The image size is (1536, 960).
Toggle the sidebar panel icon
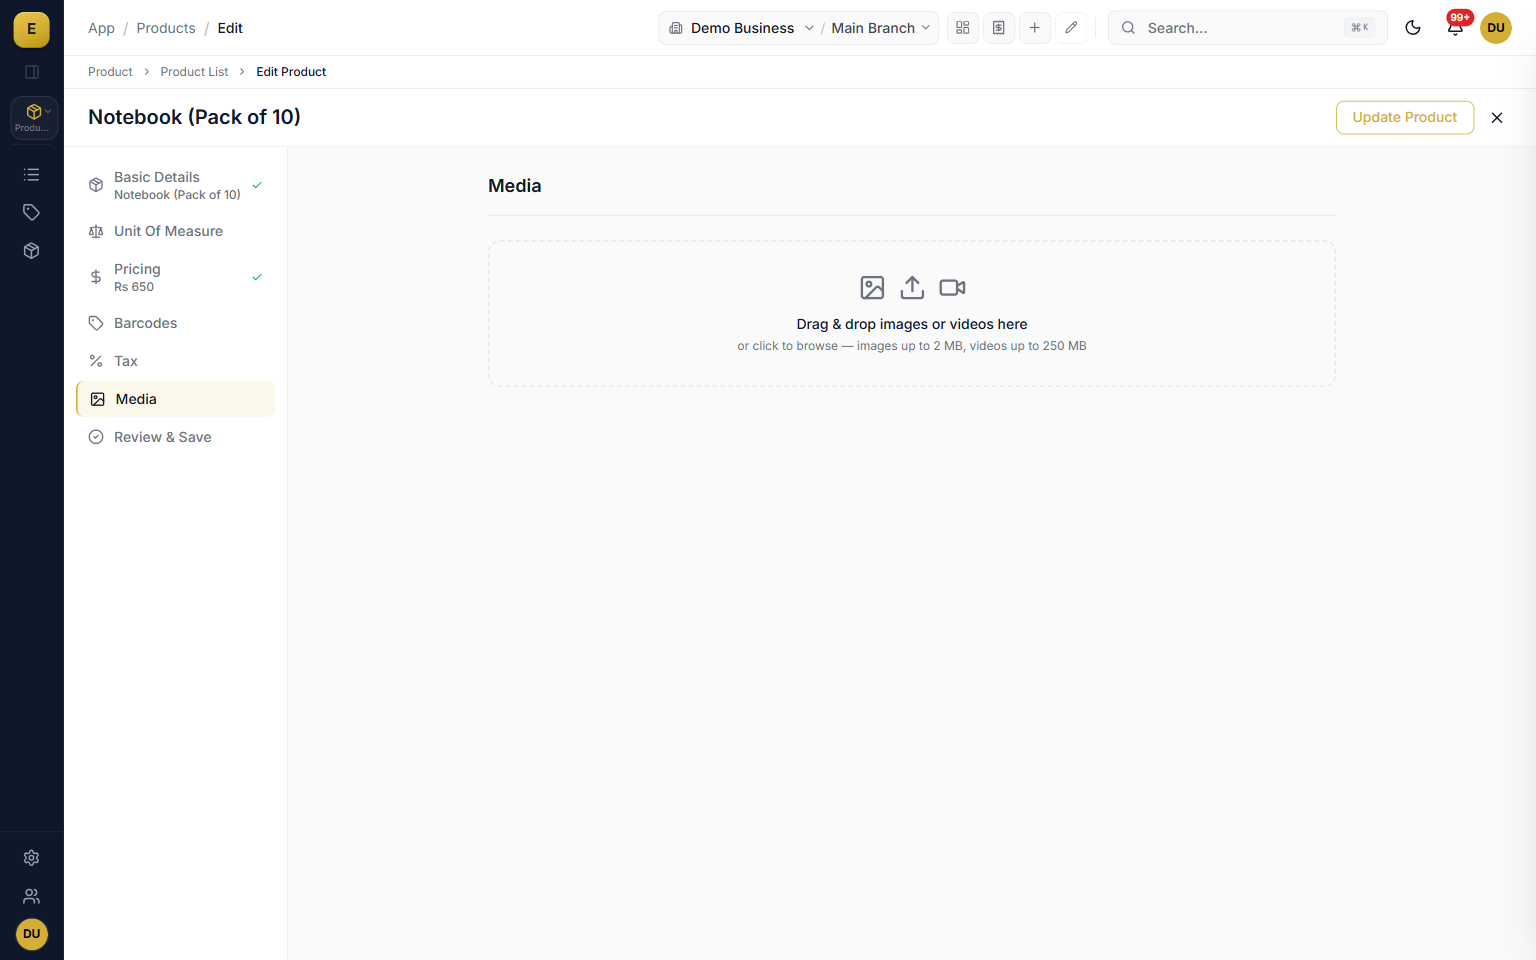pos(32,72)
